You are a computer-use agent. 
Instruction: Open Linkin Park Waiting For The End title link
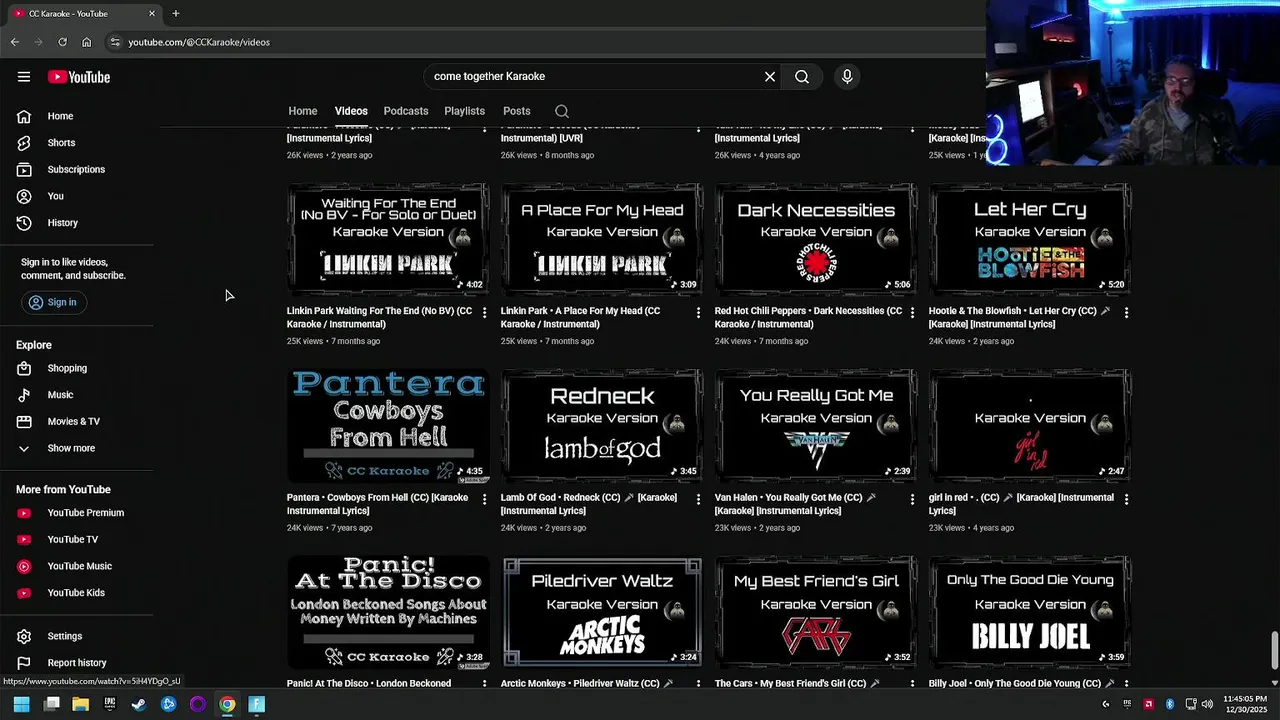(379, 318)
